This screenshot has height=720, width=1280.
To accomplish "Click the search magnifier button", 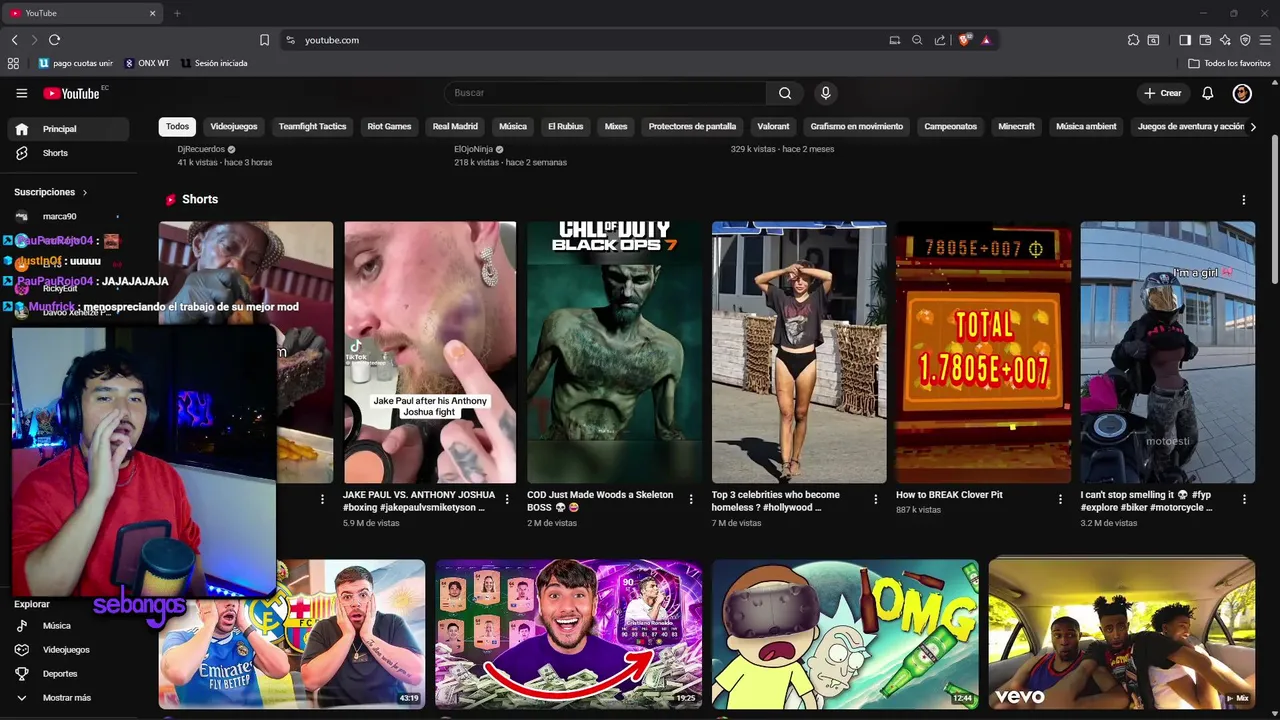I will tap(785, 93).
